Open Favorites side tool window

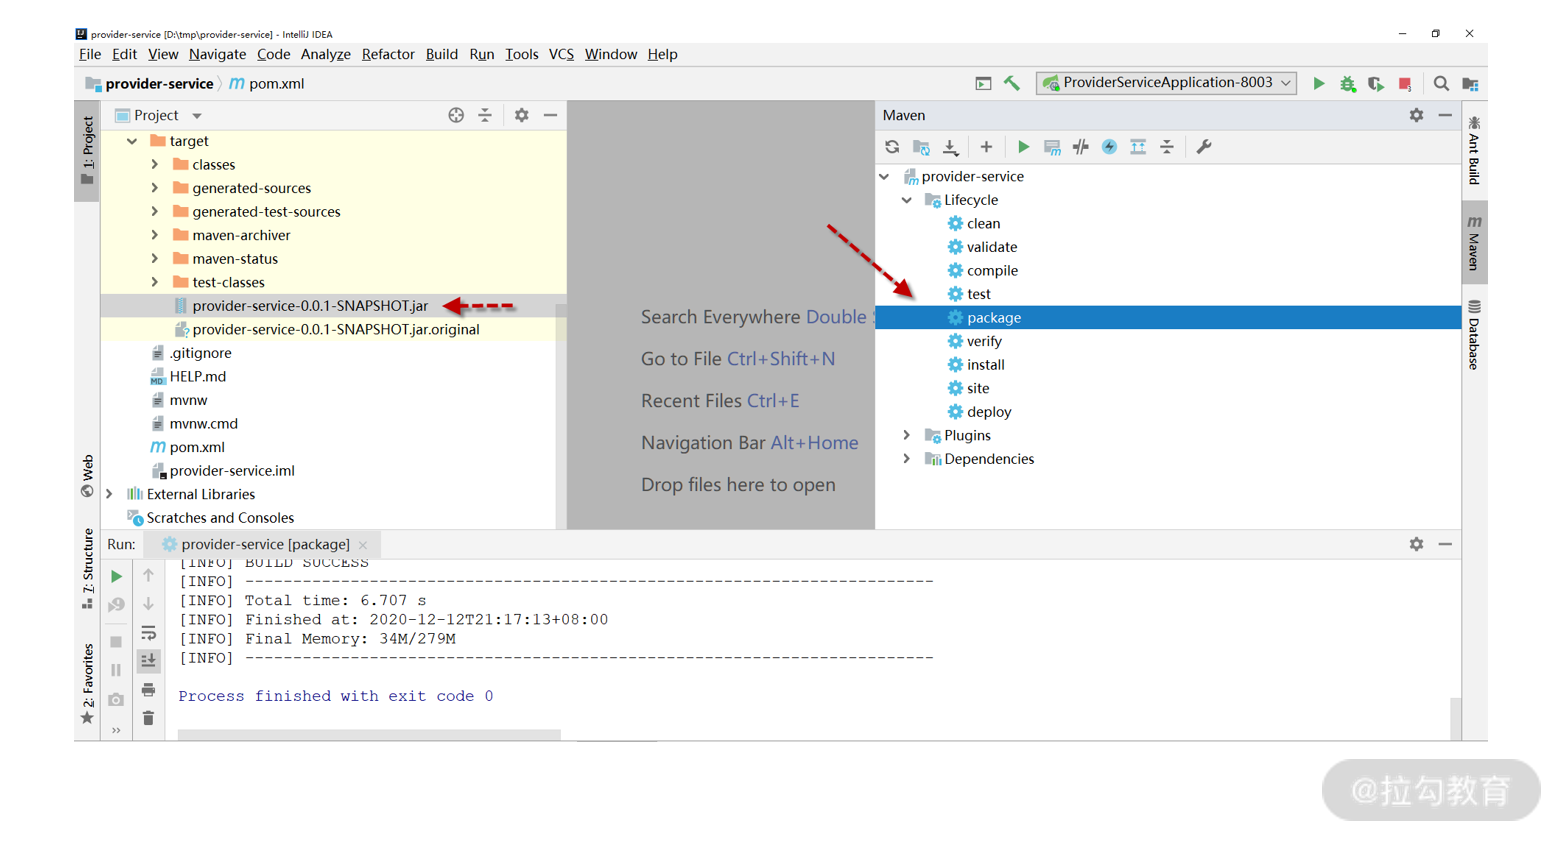[87, 686]
